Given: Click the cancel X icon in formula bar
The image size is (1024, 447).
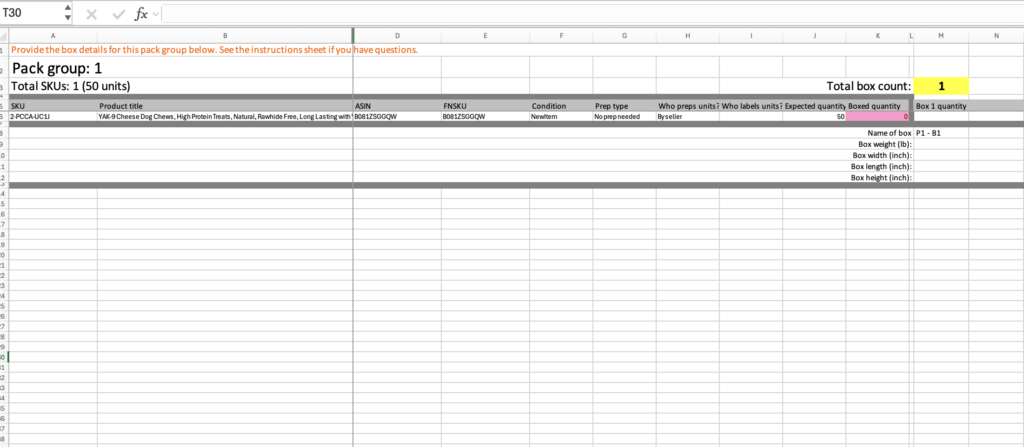Looking at the screenshot, I should (x=92, y=14).
